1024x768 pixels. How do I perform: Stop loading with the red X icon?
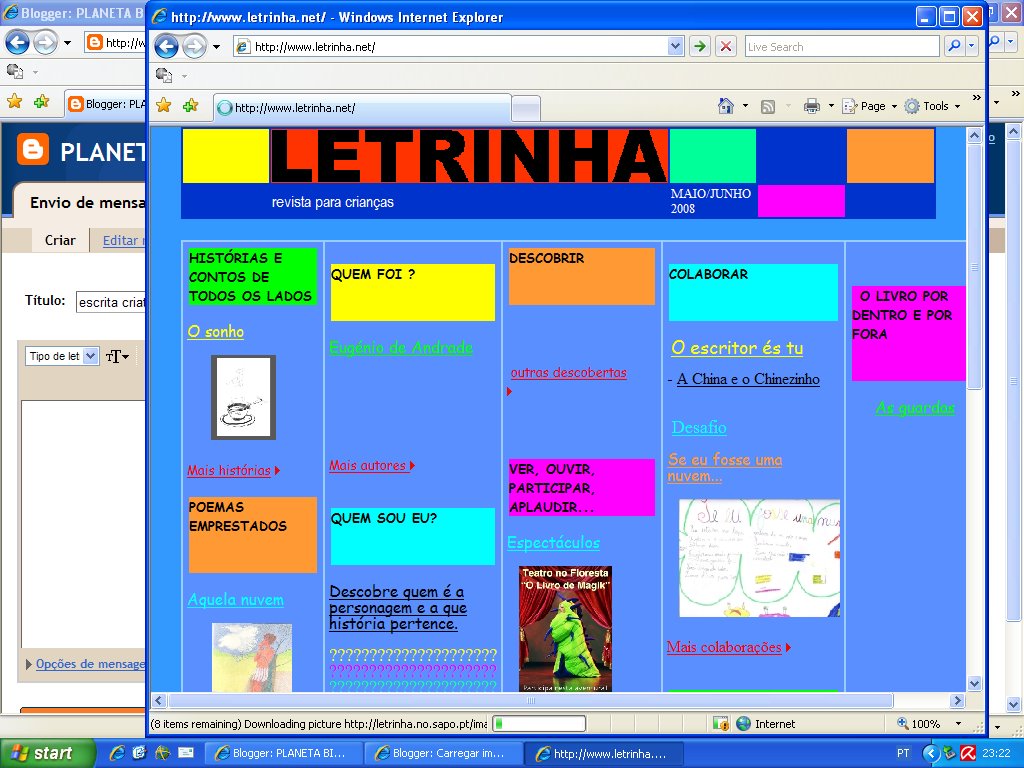[725, 46]
